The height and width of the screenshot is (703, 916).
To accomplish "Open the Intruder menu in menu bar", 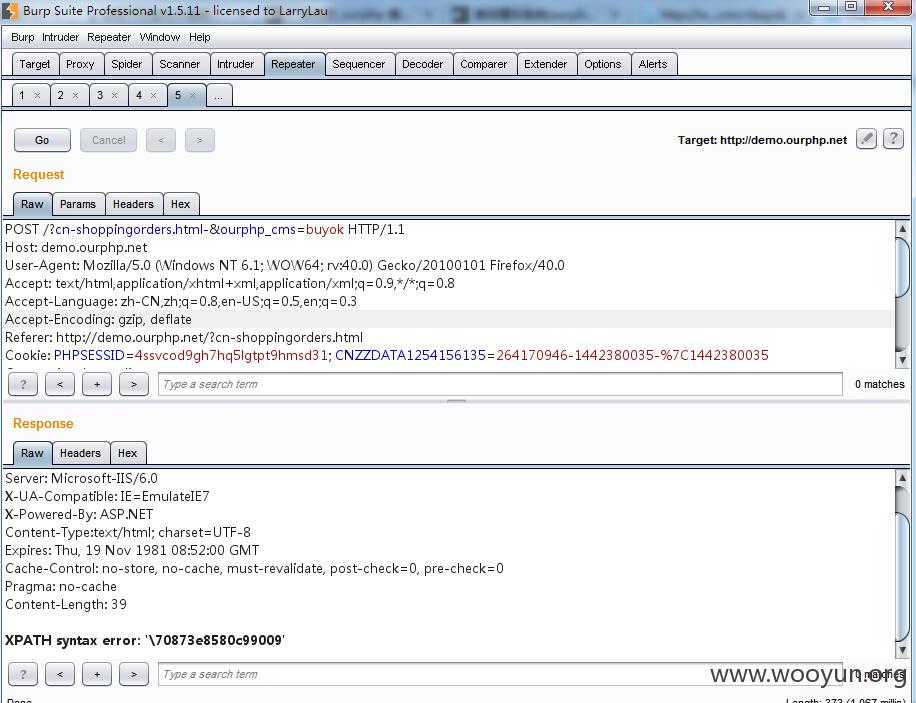I will (60, 37).
